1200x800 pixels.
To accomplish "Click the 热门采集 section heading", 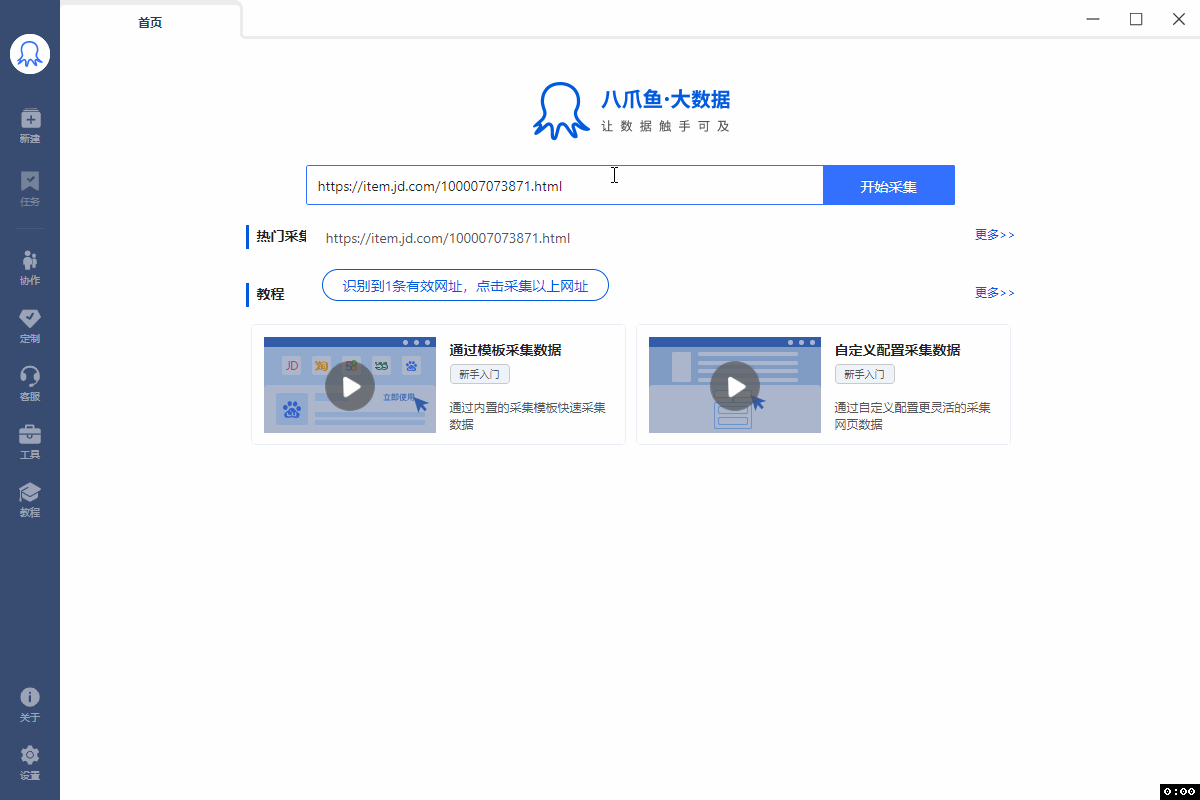I will [281, 237].
